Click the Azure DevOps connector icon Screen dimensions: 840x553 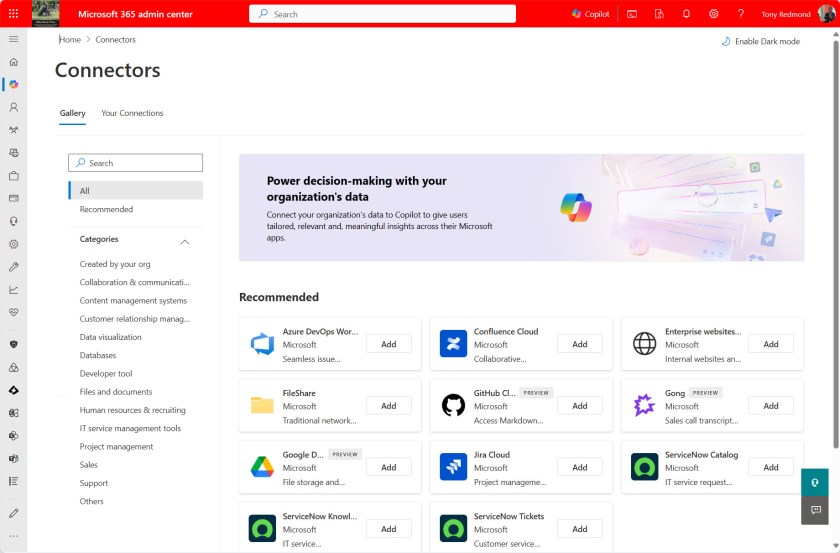tap(262, 343)
